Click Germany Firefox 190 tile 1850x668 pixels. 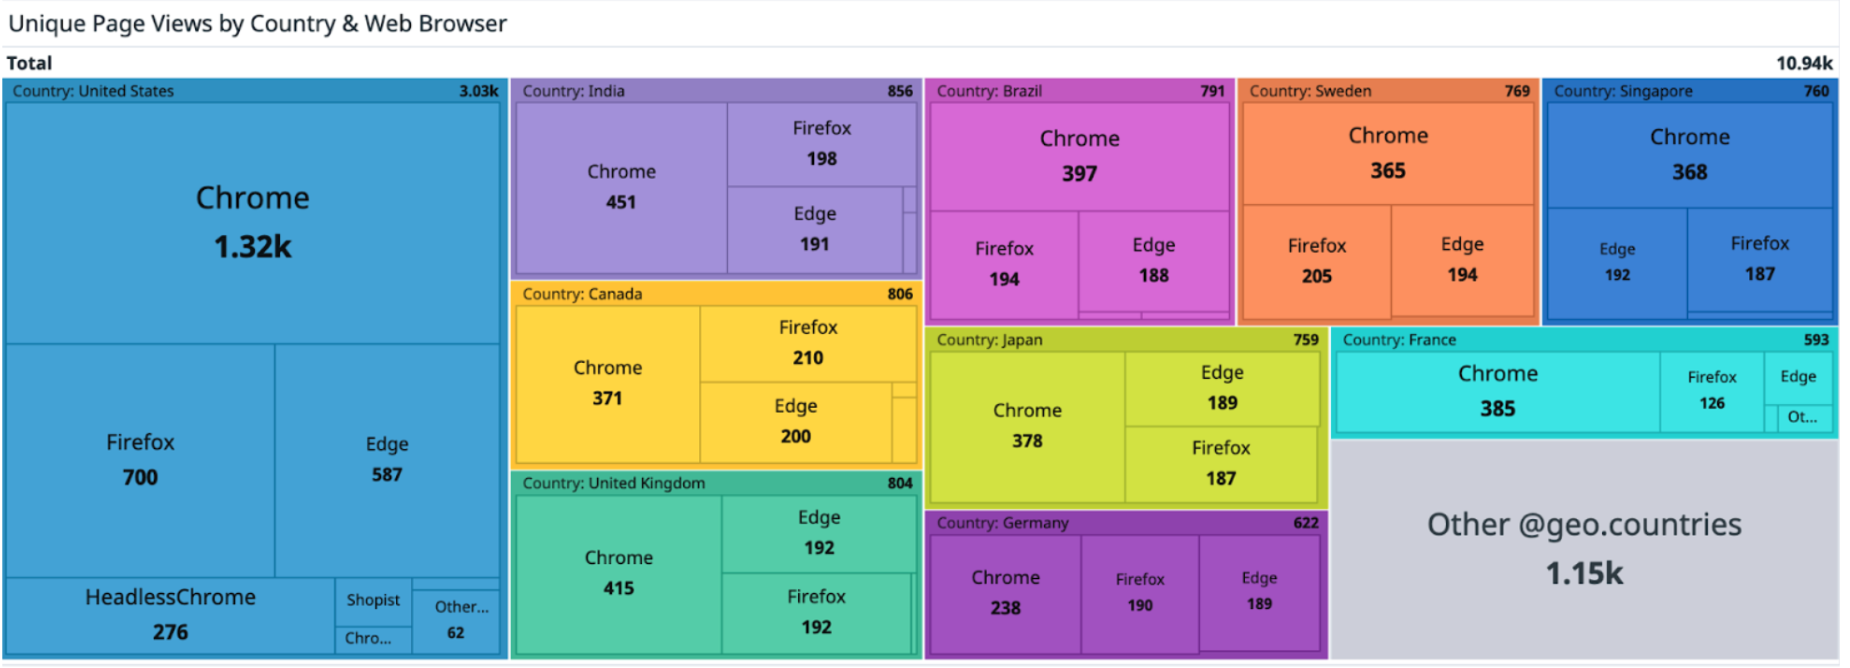tap(1140, 593)
